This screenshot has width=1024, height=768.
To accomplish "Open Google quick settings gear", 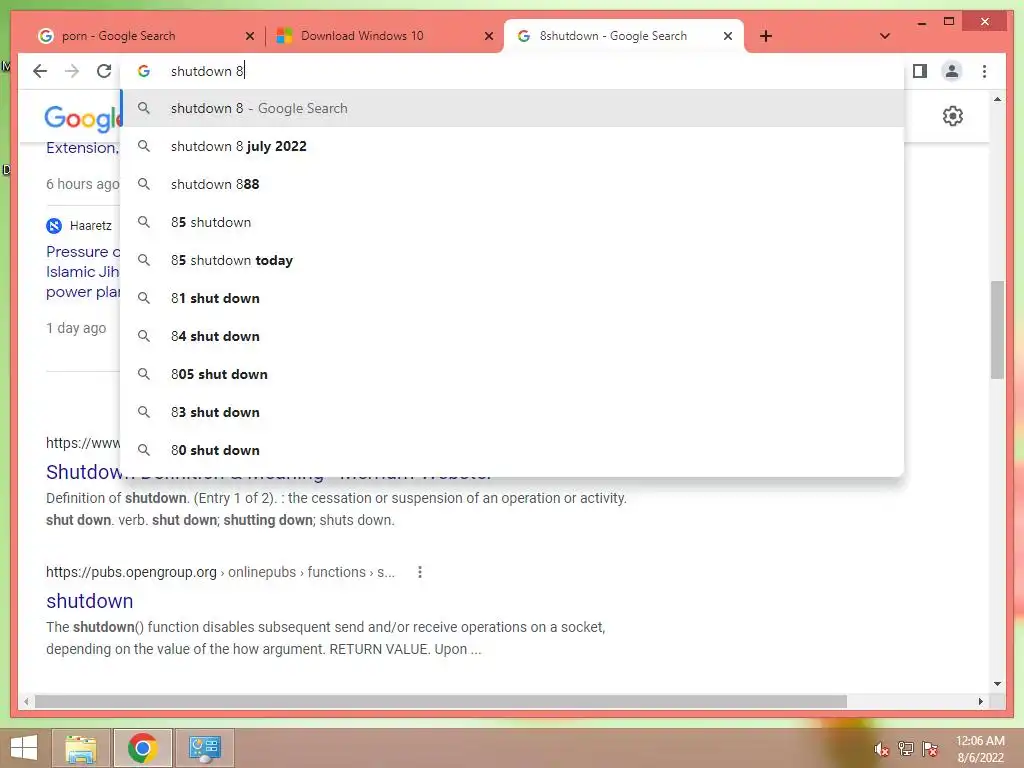I will pos(953,116).
